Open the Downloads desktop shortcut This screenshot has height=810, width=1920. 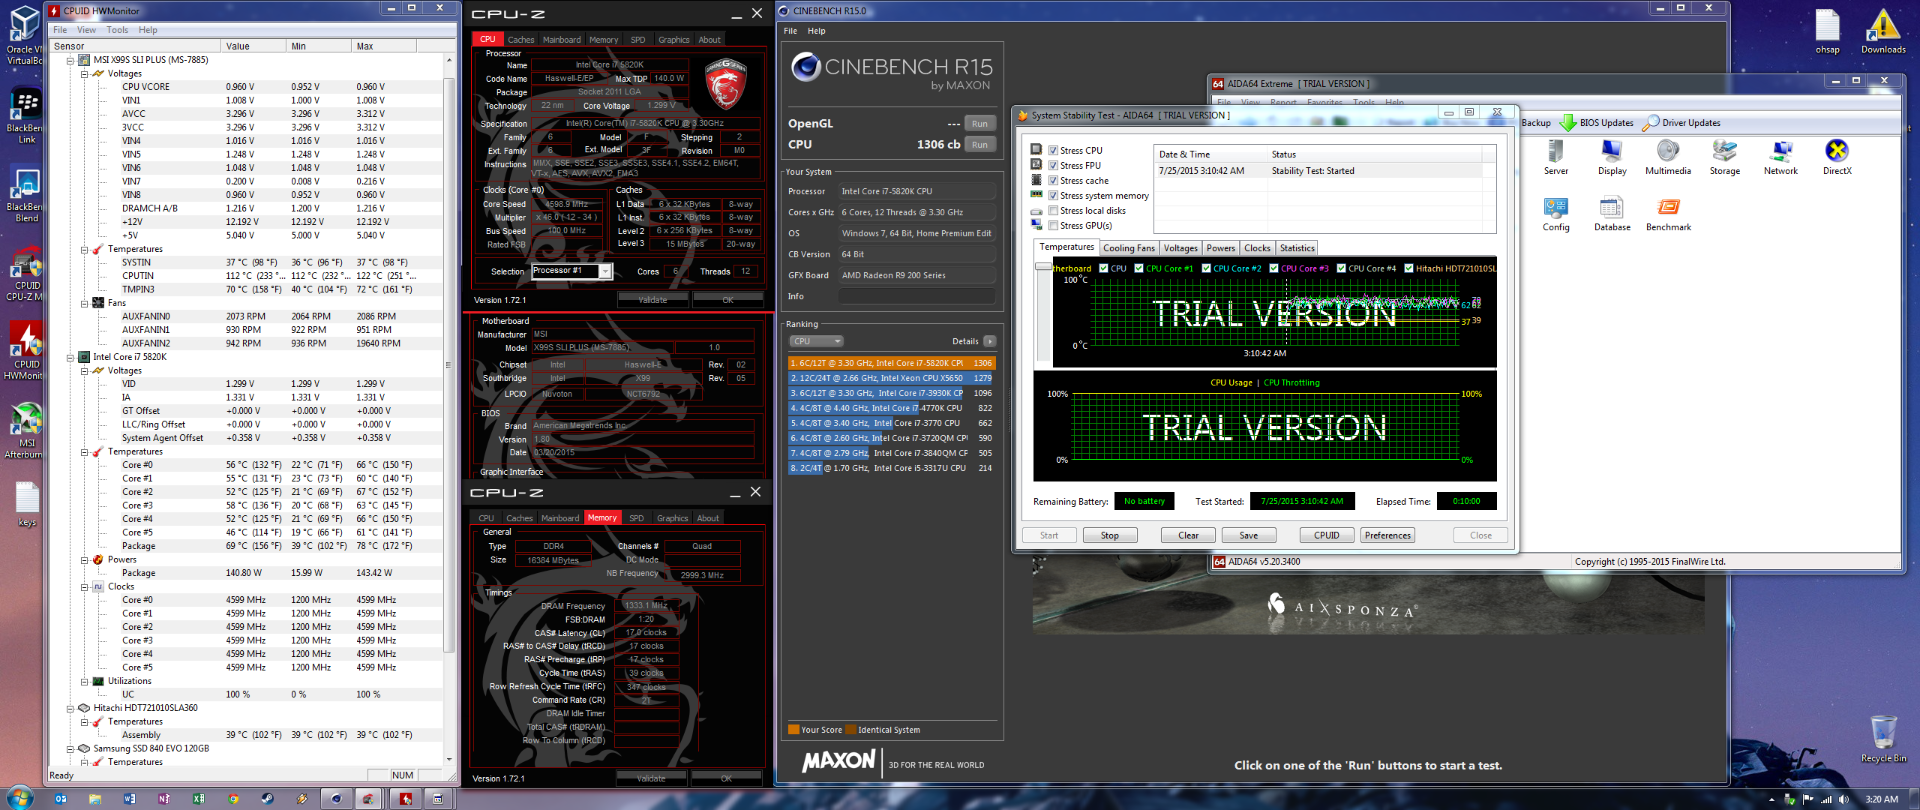(1883, 31)
